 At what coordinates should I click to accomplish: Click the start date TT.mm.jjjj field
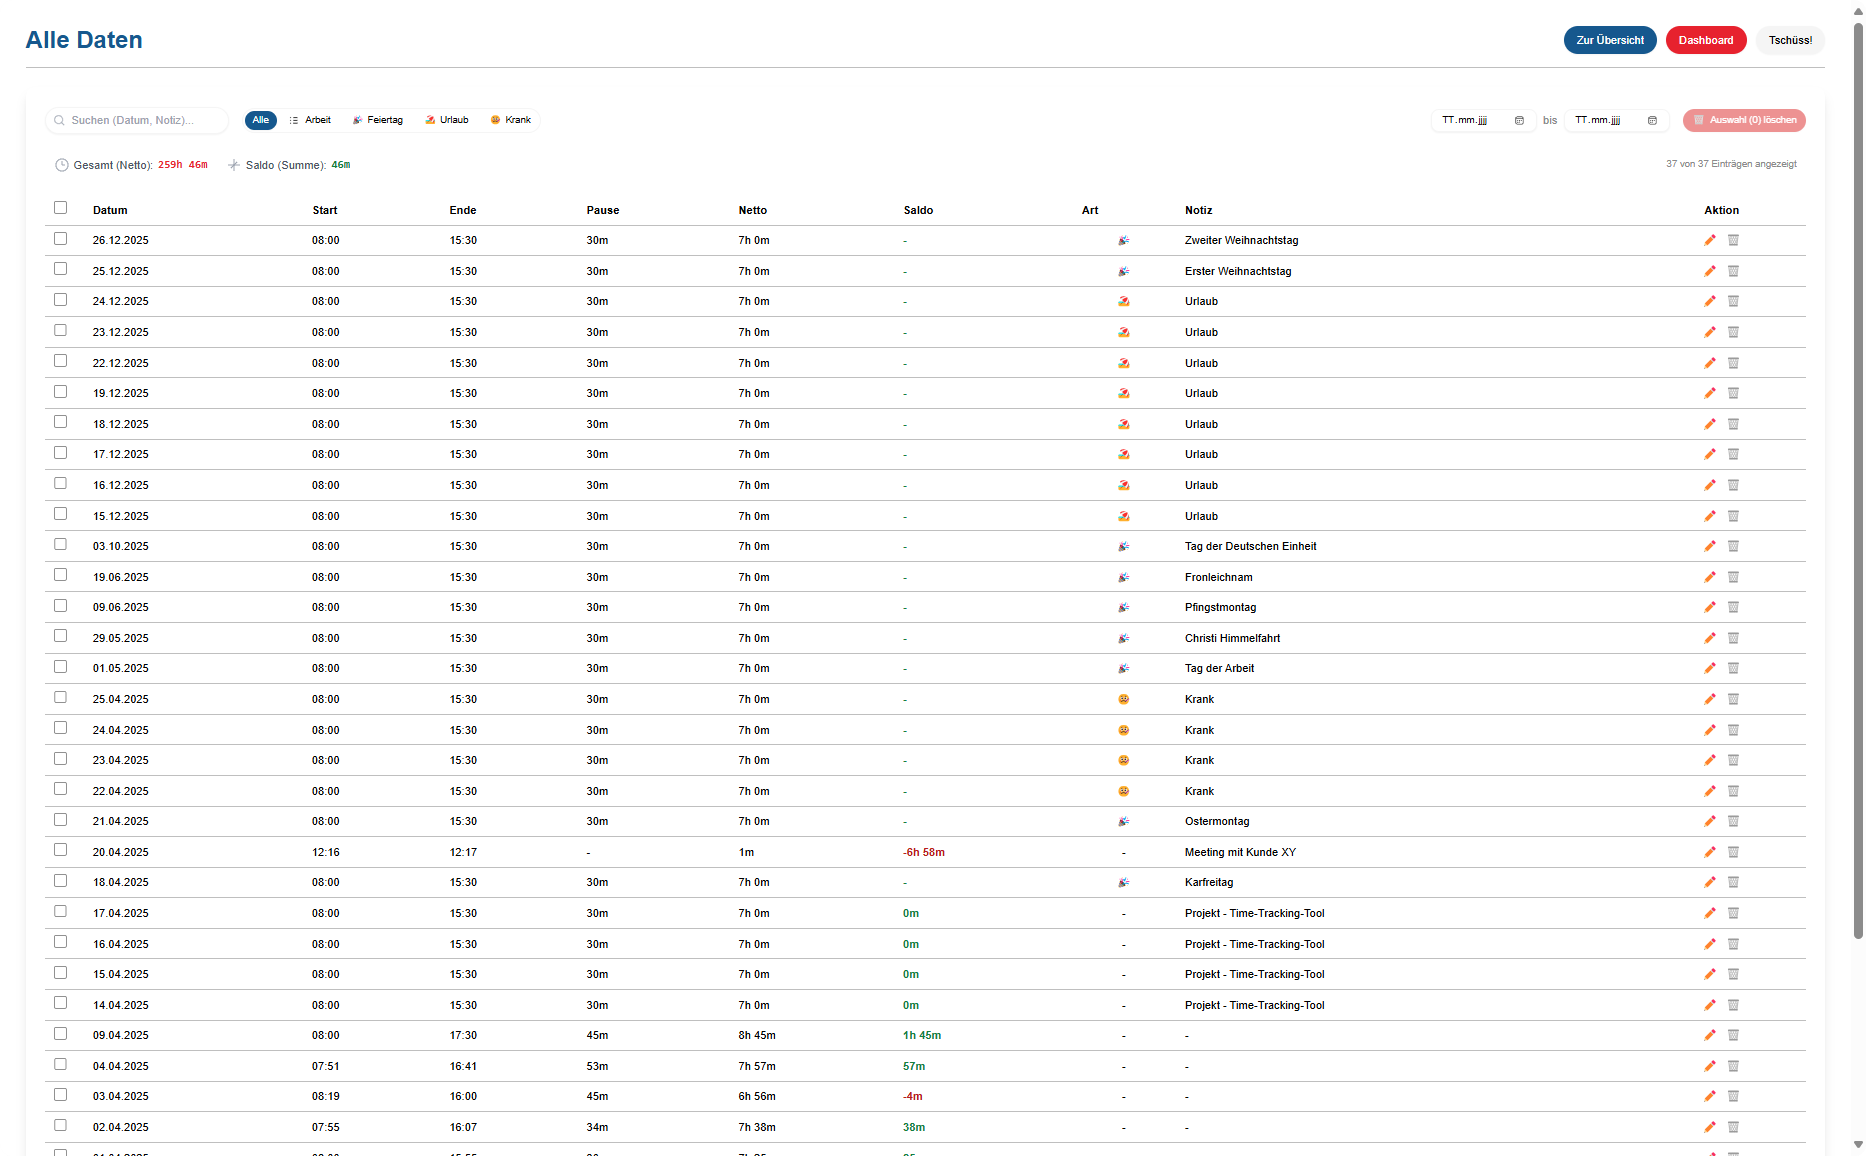click(1483, 120)
